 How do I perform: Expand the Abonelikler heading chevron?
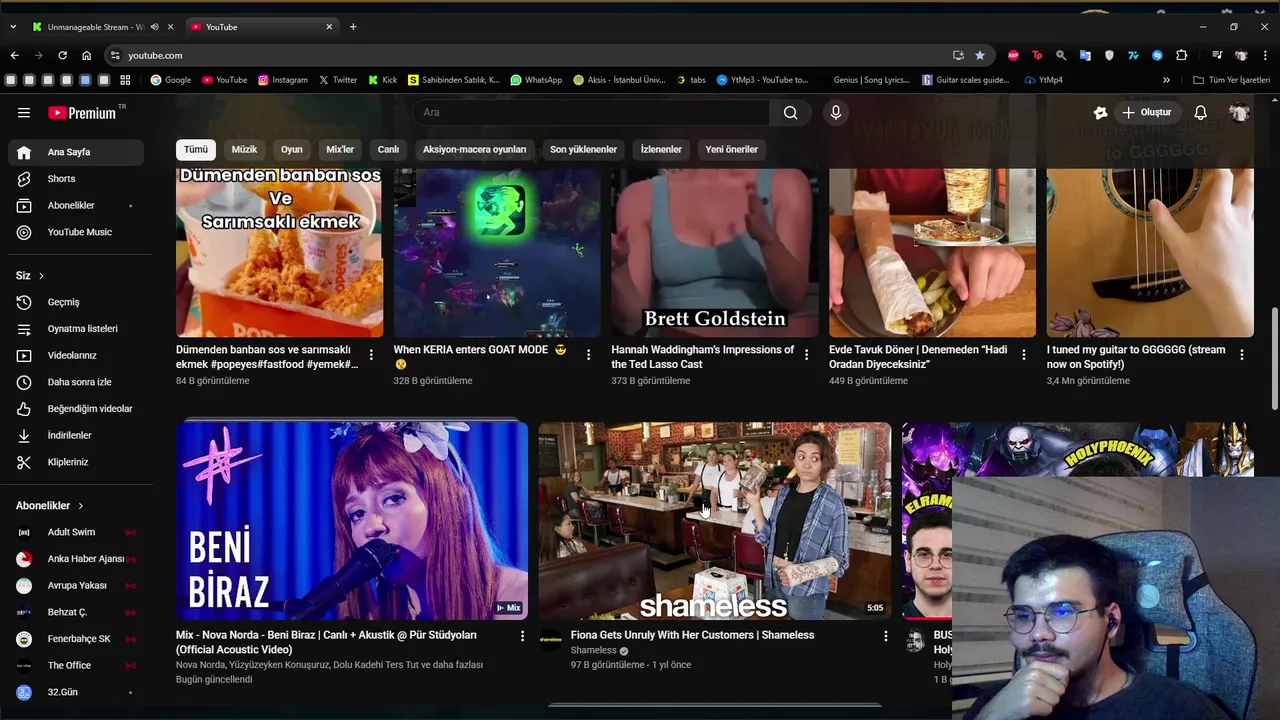[81, 506]
